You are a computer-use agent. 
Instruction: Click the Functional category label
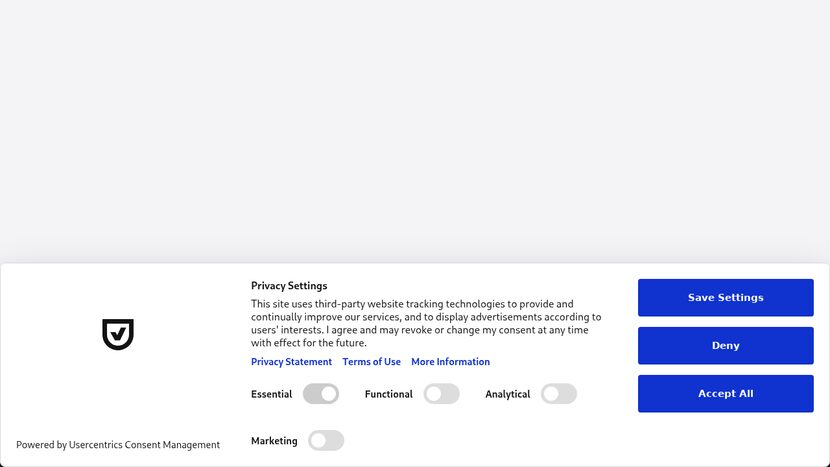click(388, 394)
